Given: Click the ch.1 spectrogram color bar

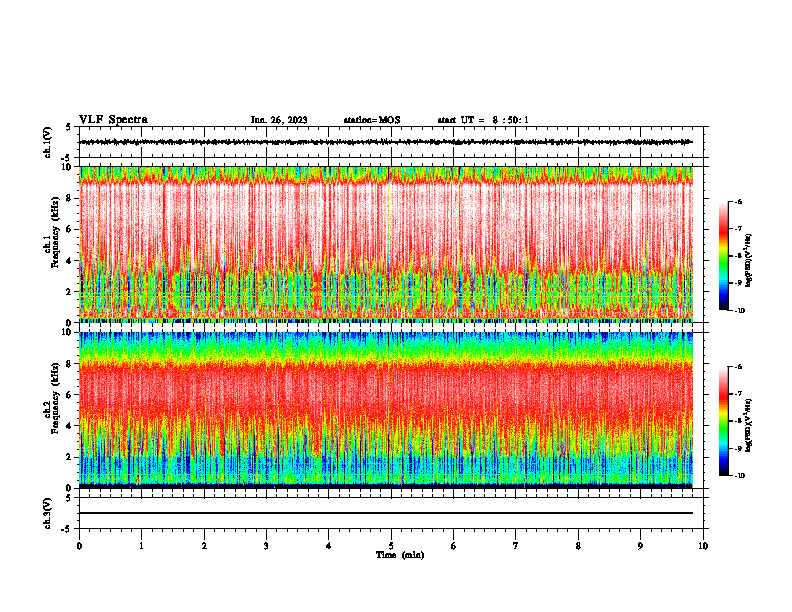Looking at the screenshot, I should [x=723, y=256].
